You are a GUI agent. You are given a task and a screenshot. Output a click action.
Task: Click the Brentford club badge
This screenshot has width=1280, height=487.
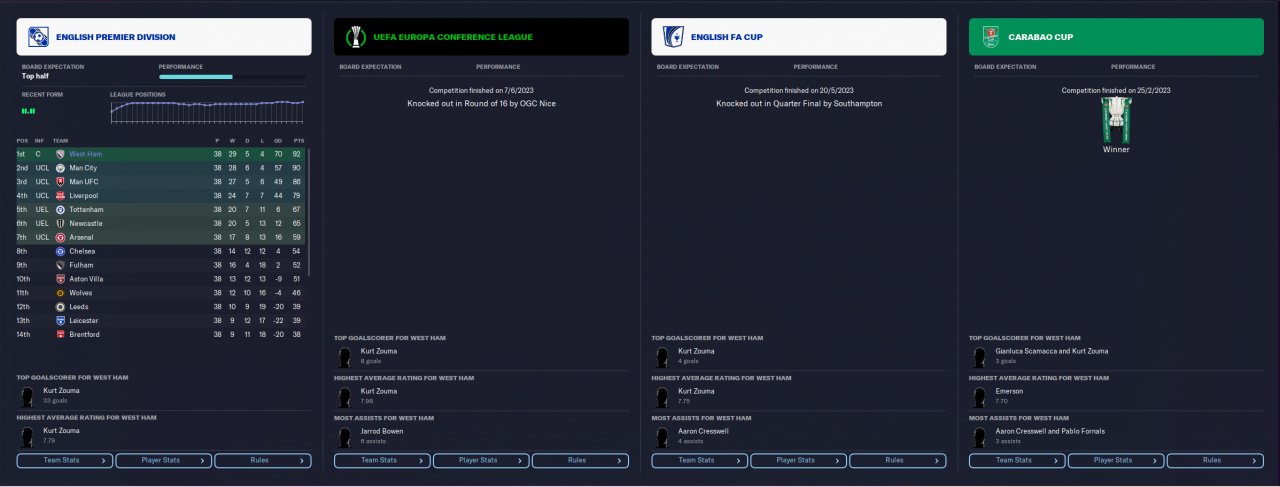coord(60,334)
